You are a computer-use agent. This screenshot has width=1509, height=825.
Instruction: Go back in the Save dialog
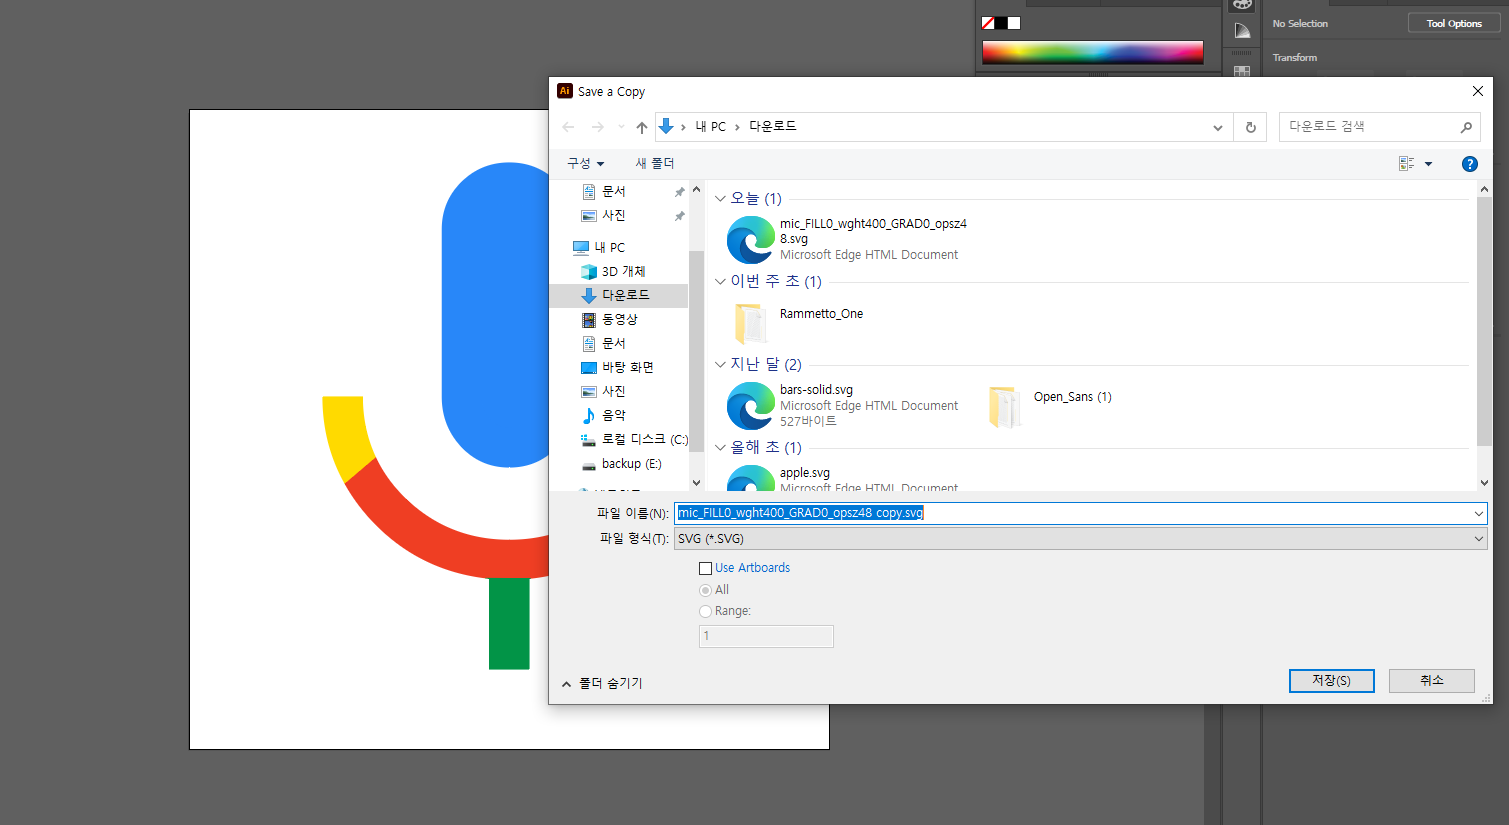coord(568,127)
